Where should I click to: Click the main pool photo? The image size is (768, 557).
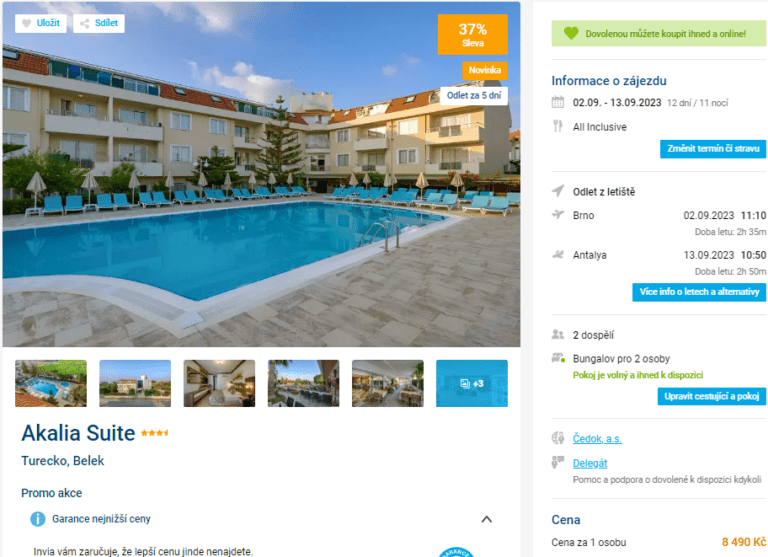coord(262,196)
